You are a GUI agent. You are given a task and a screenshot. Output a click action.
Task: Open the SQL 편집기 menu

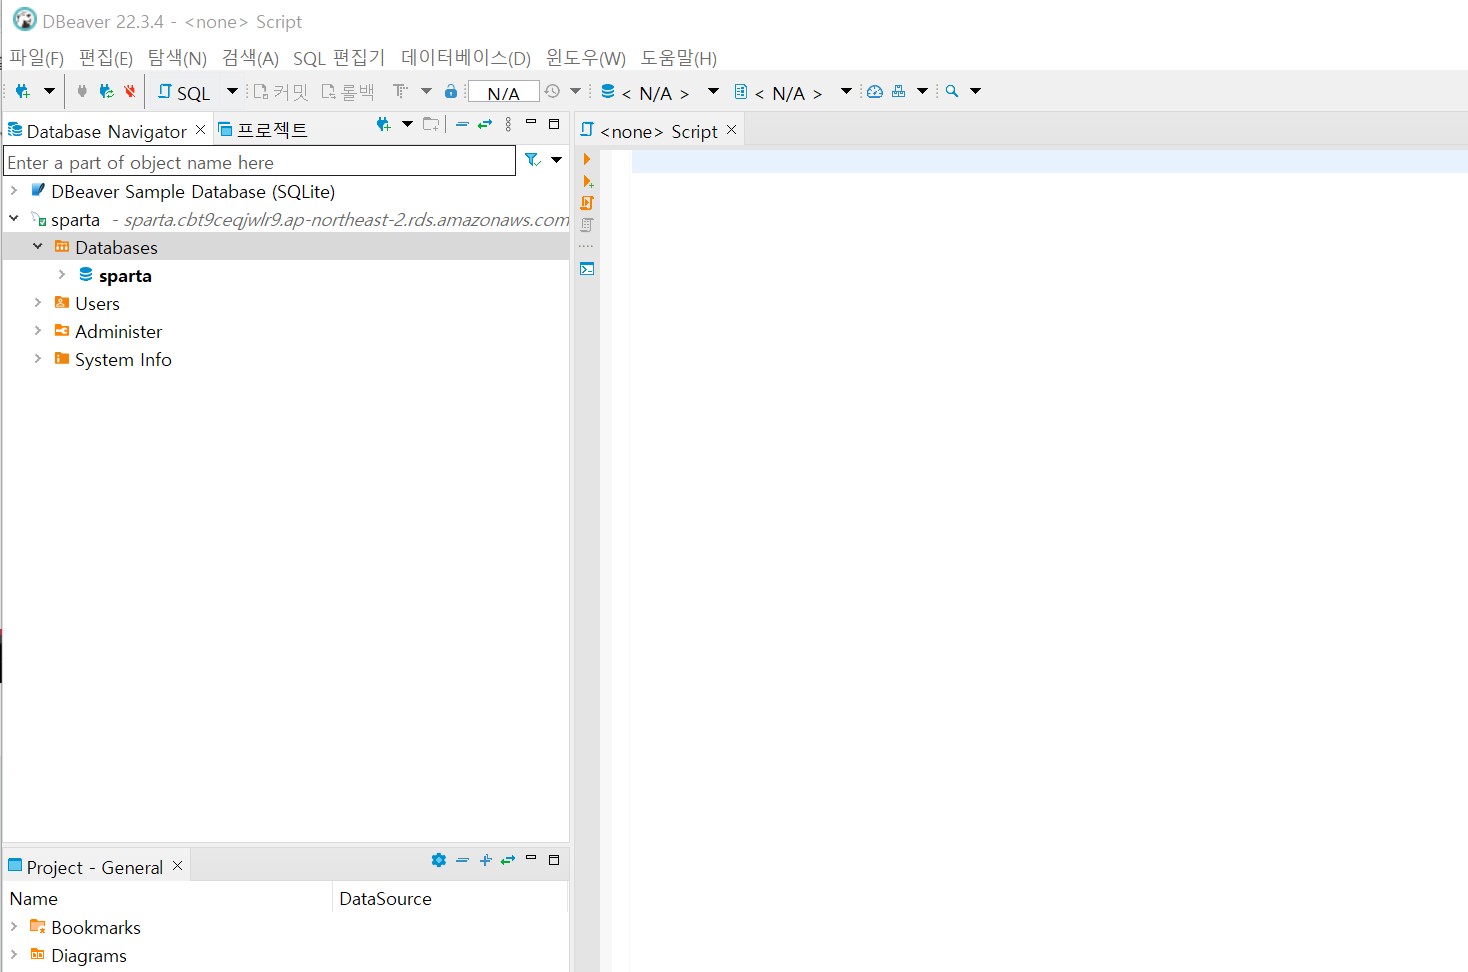[x=339, y=58]
